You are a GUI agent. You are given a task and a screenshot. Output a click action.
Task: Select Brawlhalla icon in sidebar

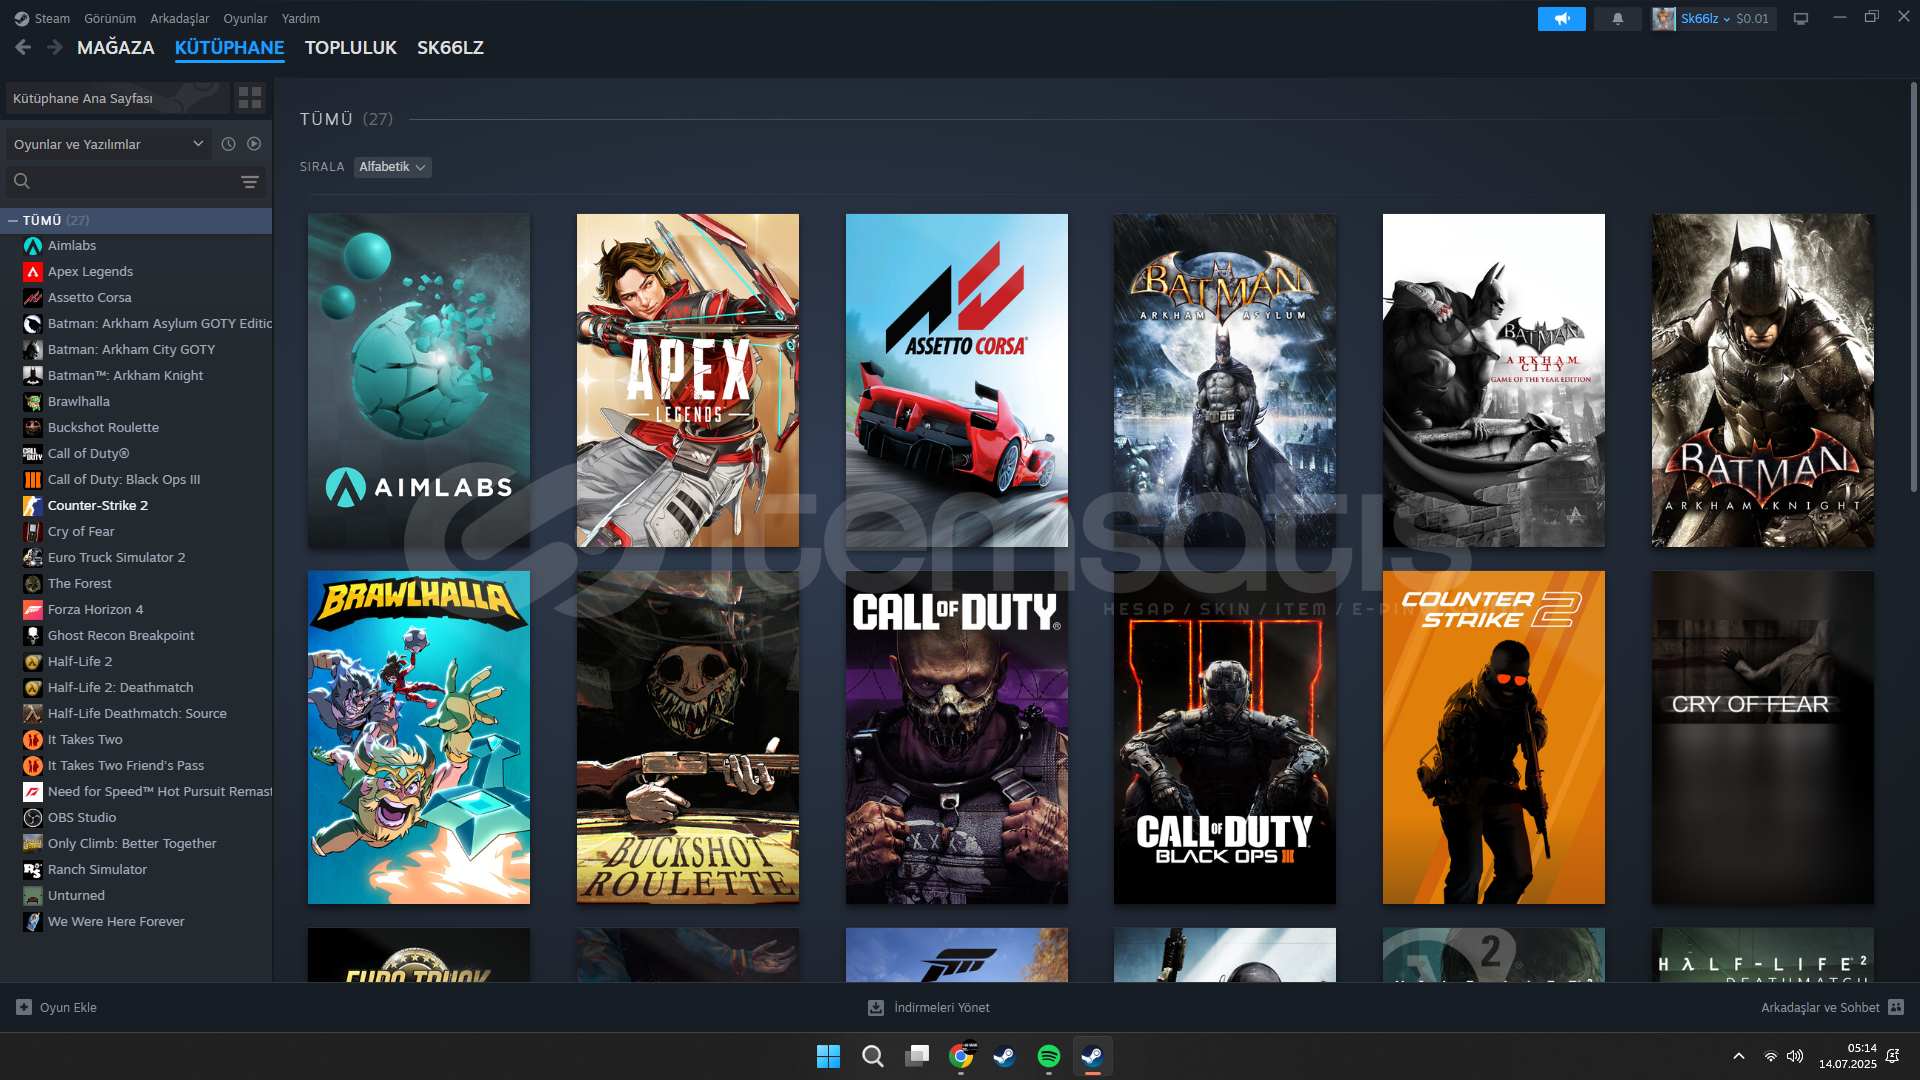click(33, 402)
